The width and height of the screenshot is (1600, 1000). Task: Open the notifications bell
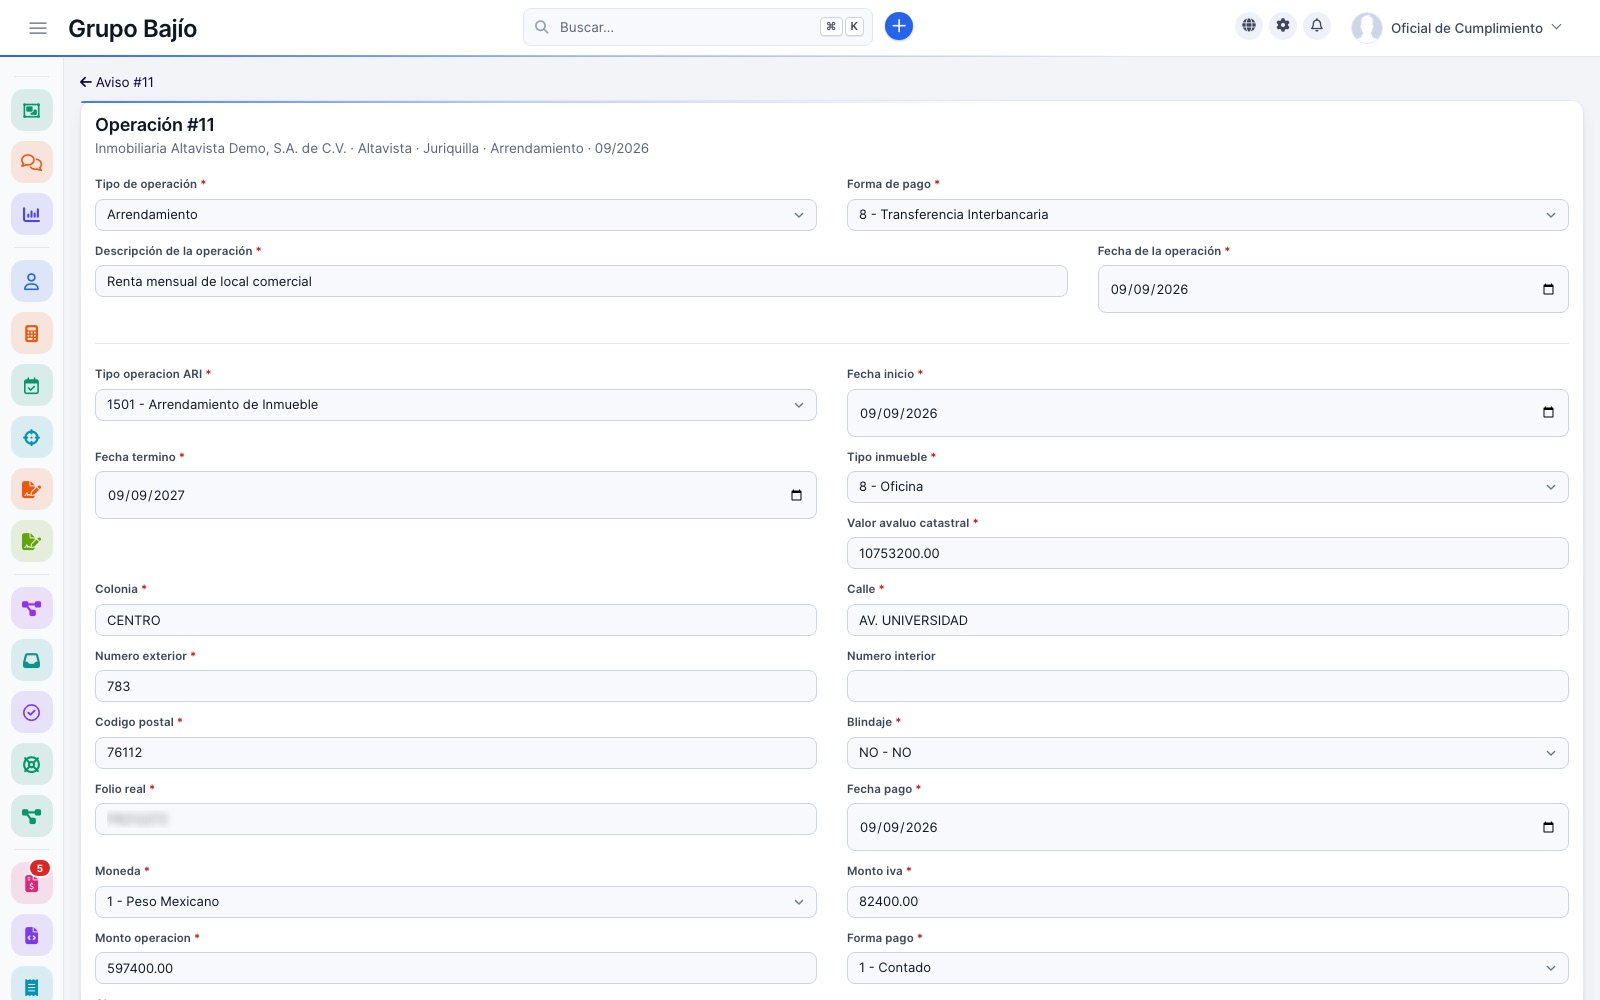[1317, 26]
